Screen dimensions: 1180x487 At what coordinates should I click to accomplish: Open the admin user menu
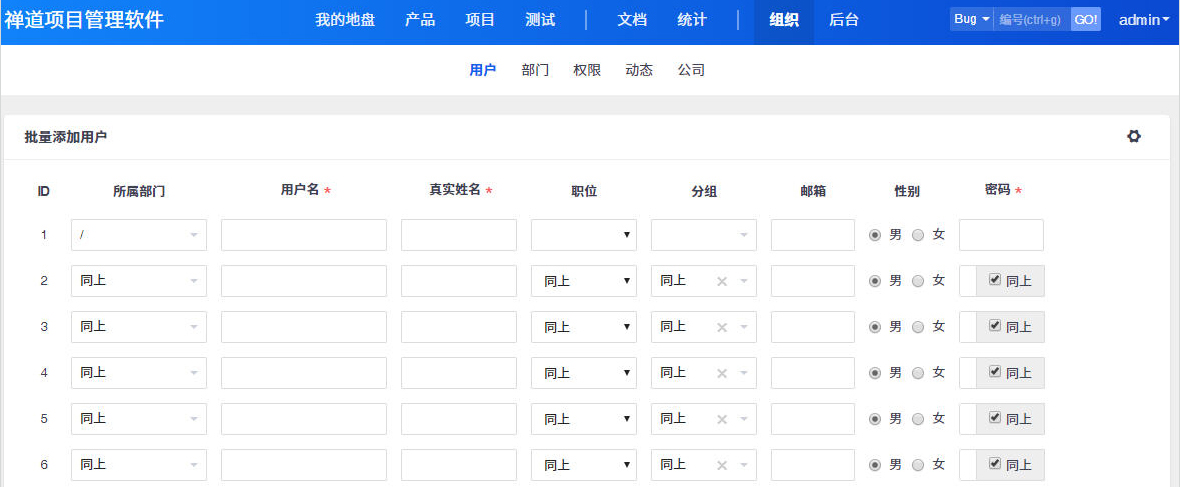click(x=1143, y=20)
